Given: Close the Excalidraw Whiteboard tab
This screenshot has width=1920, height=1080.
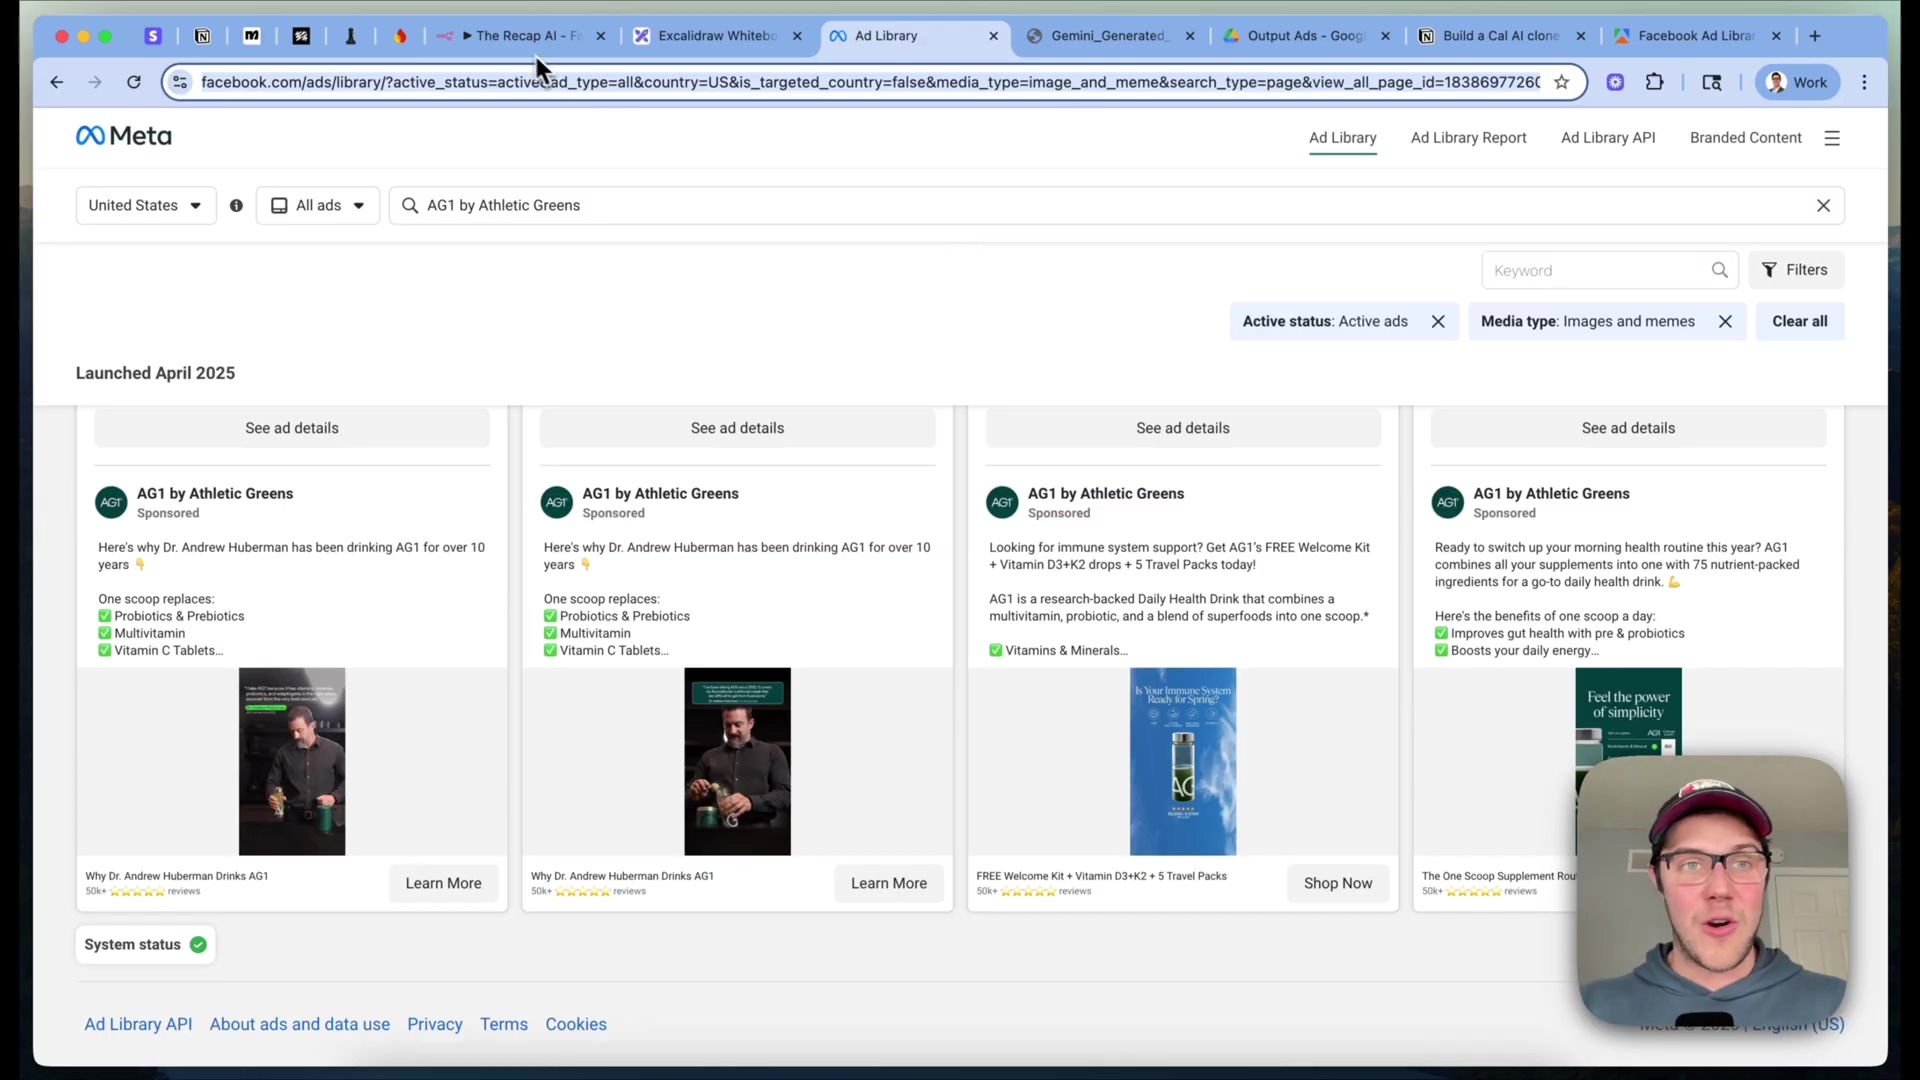Looking at the screenshot, I should click(797, 36).
